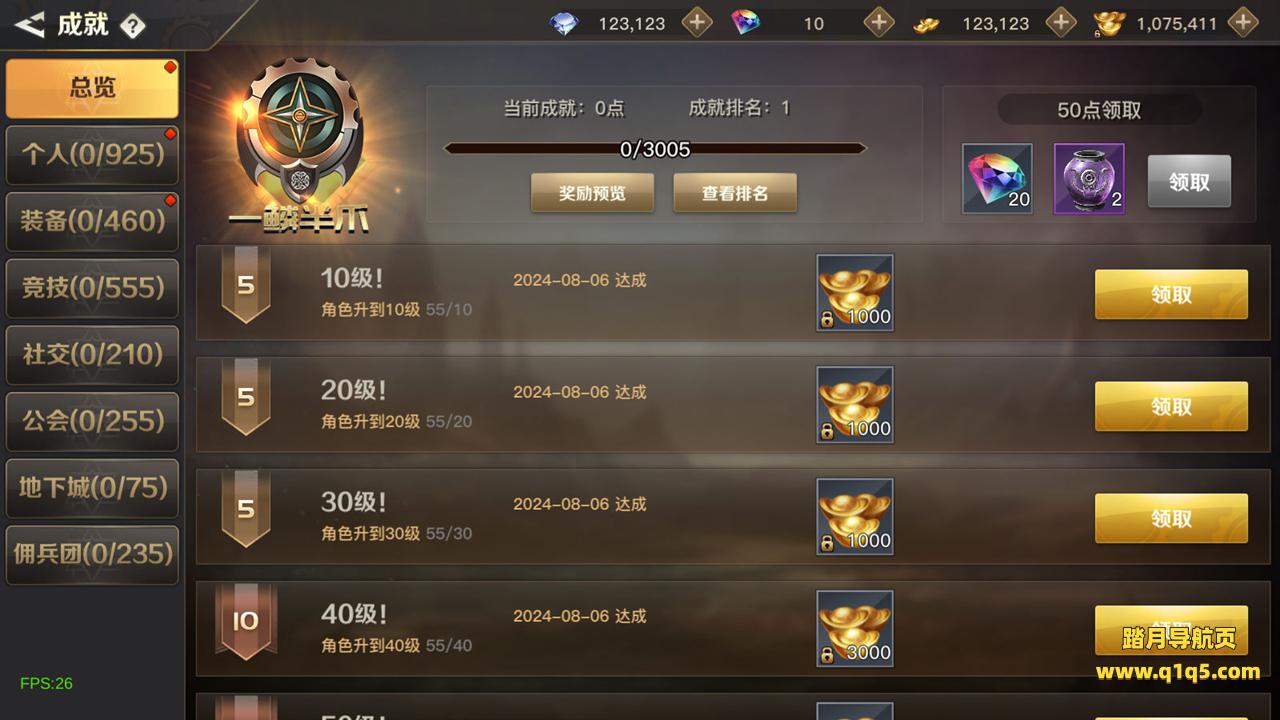
Task: Tap the gold ingot reward for 10级
Action: [x=855, y=293]
